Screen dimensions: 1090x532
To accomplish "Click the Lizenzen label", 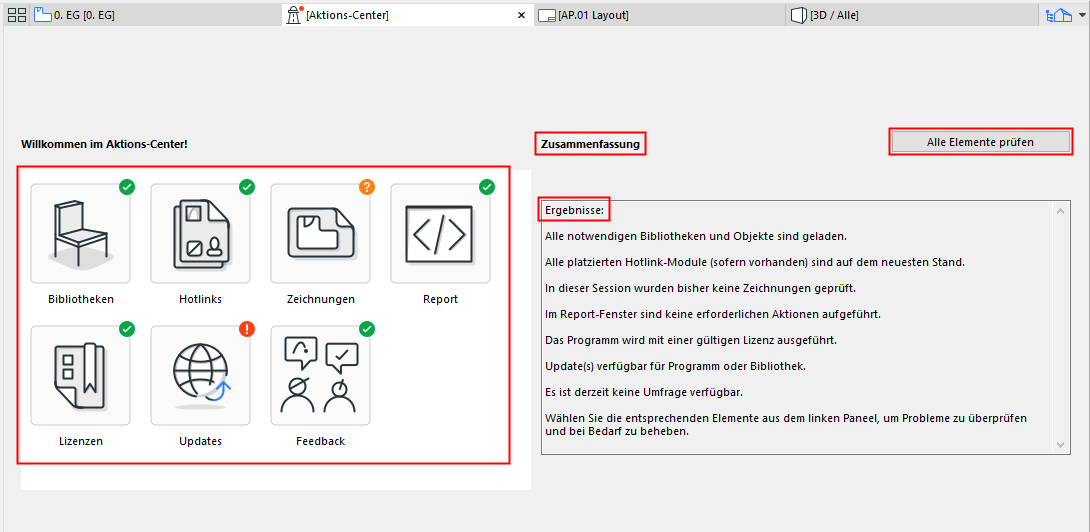I will point(81,441).
